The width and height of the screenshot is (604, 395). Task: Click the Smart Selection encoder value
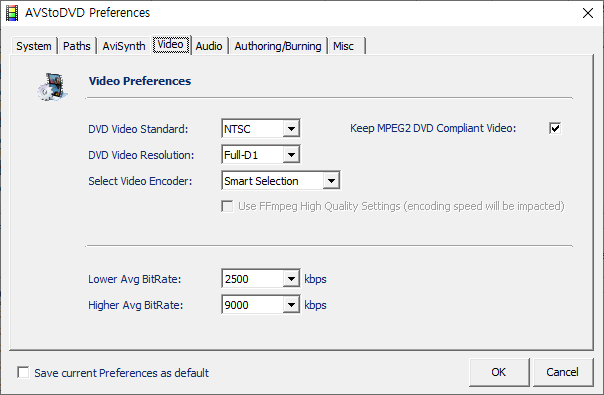click(273, 180)
